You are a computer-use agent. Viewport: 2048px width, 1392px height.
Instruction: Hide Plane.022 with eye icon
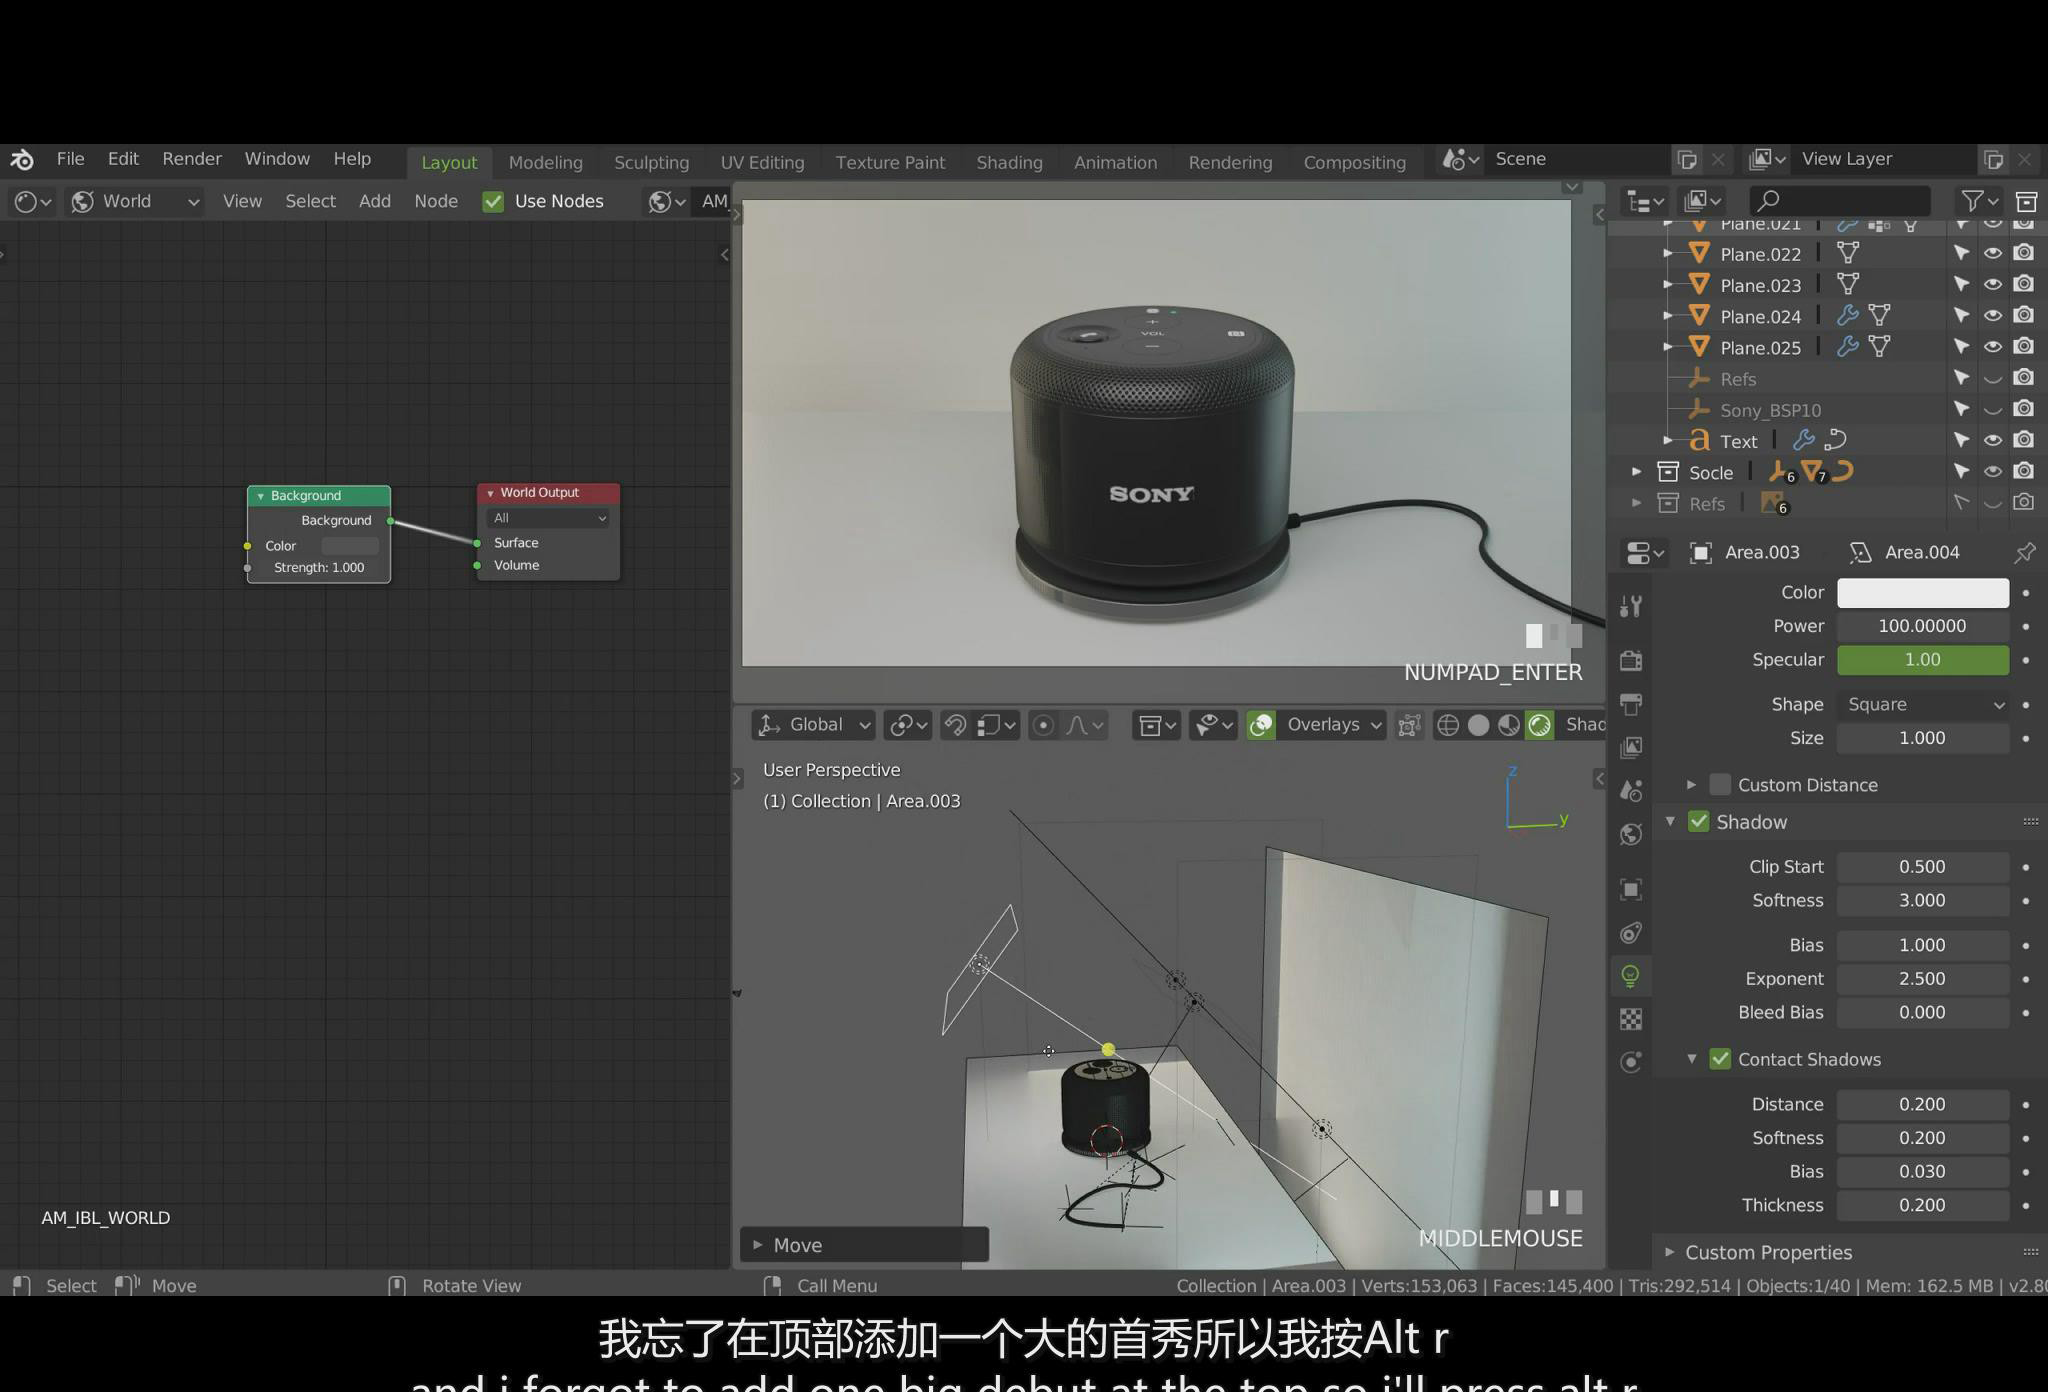1993,254
